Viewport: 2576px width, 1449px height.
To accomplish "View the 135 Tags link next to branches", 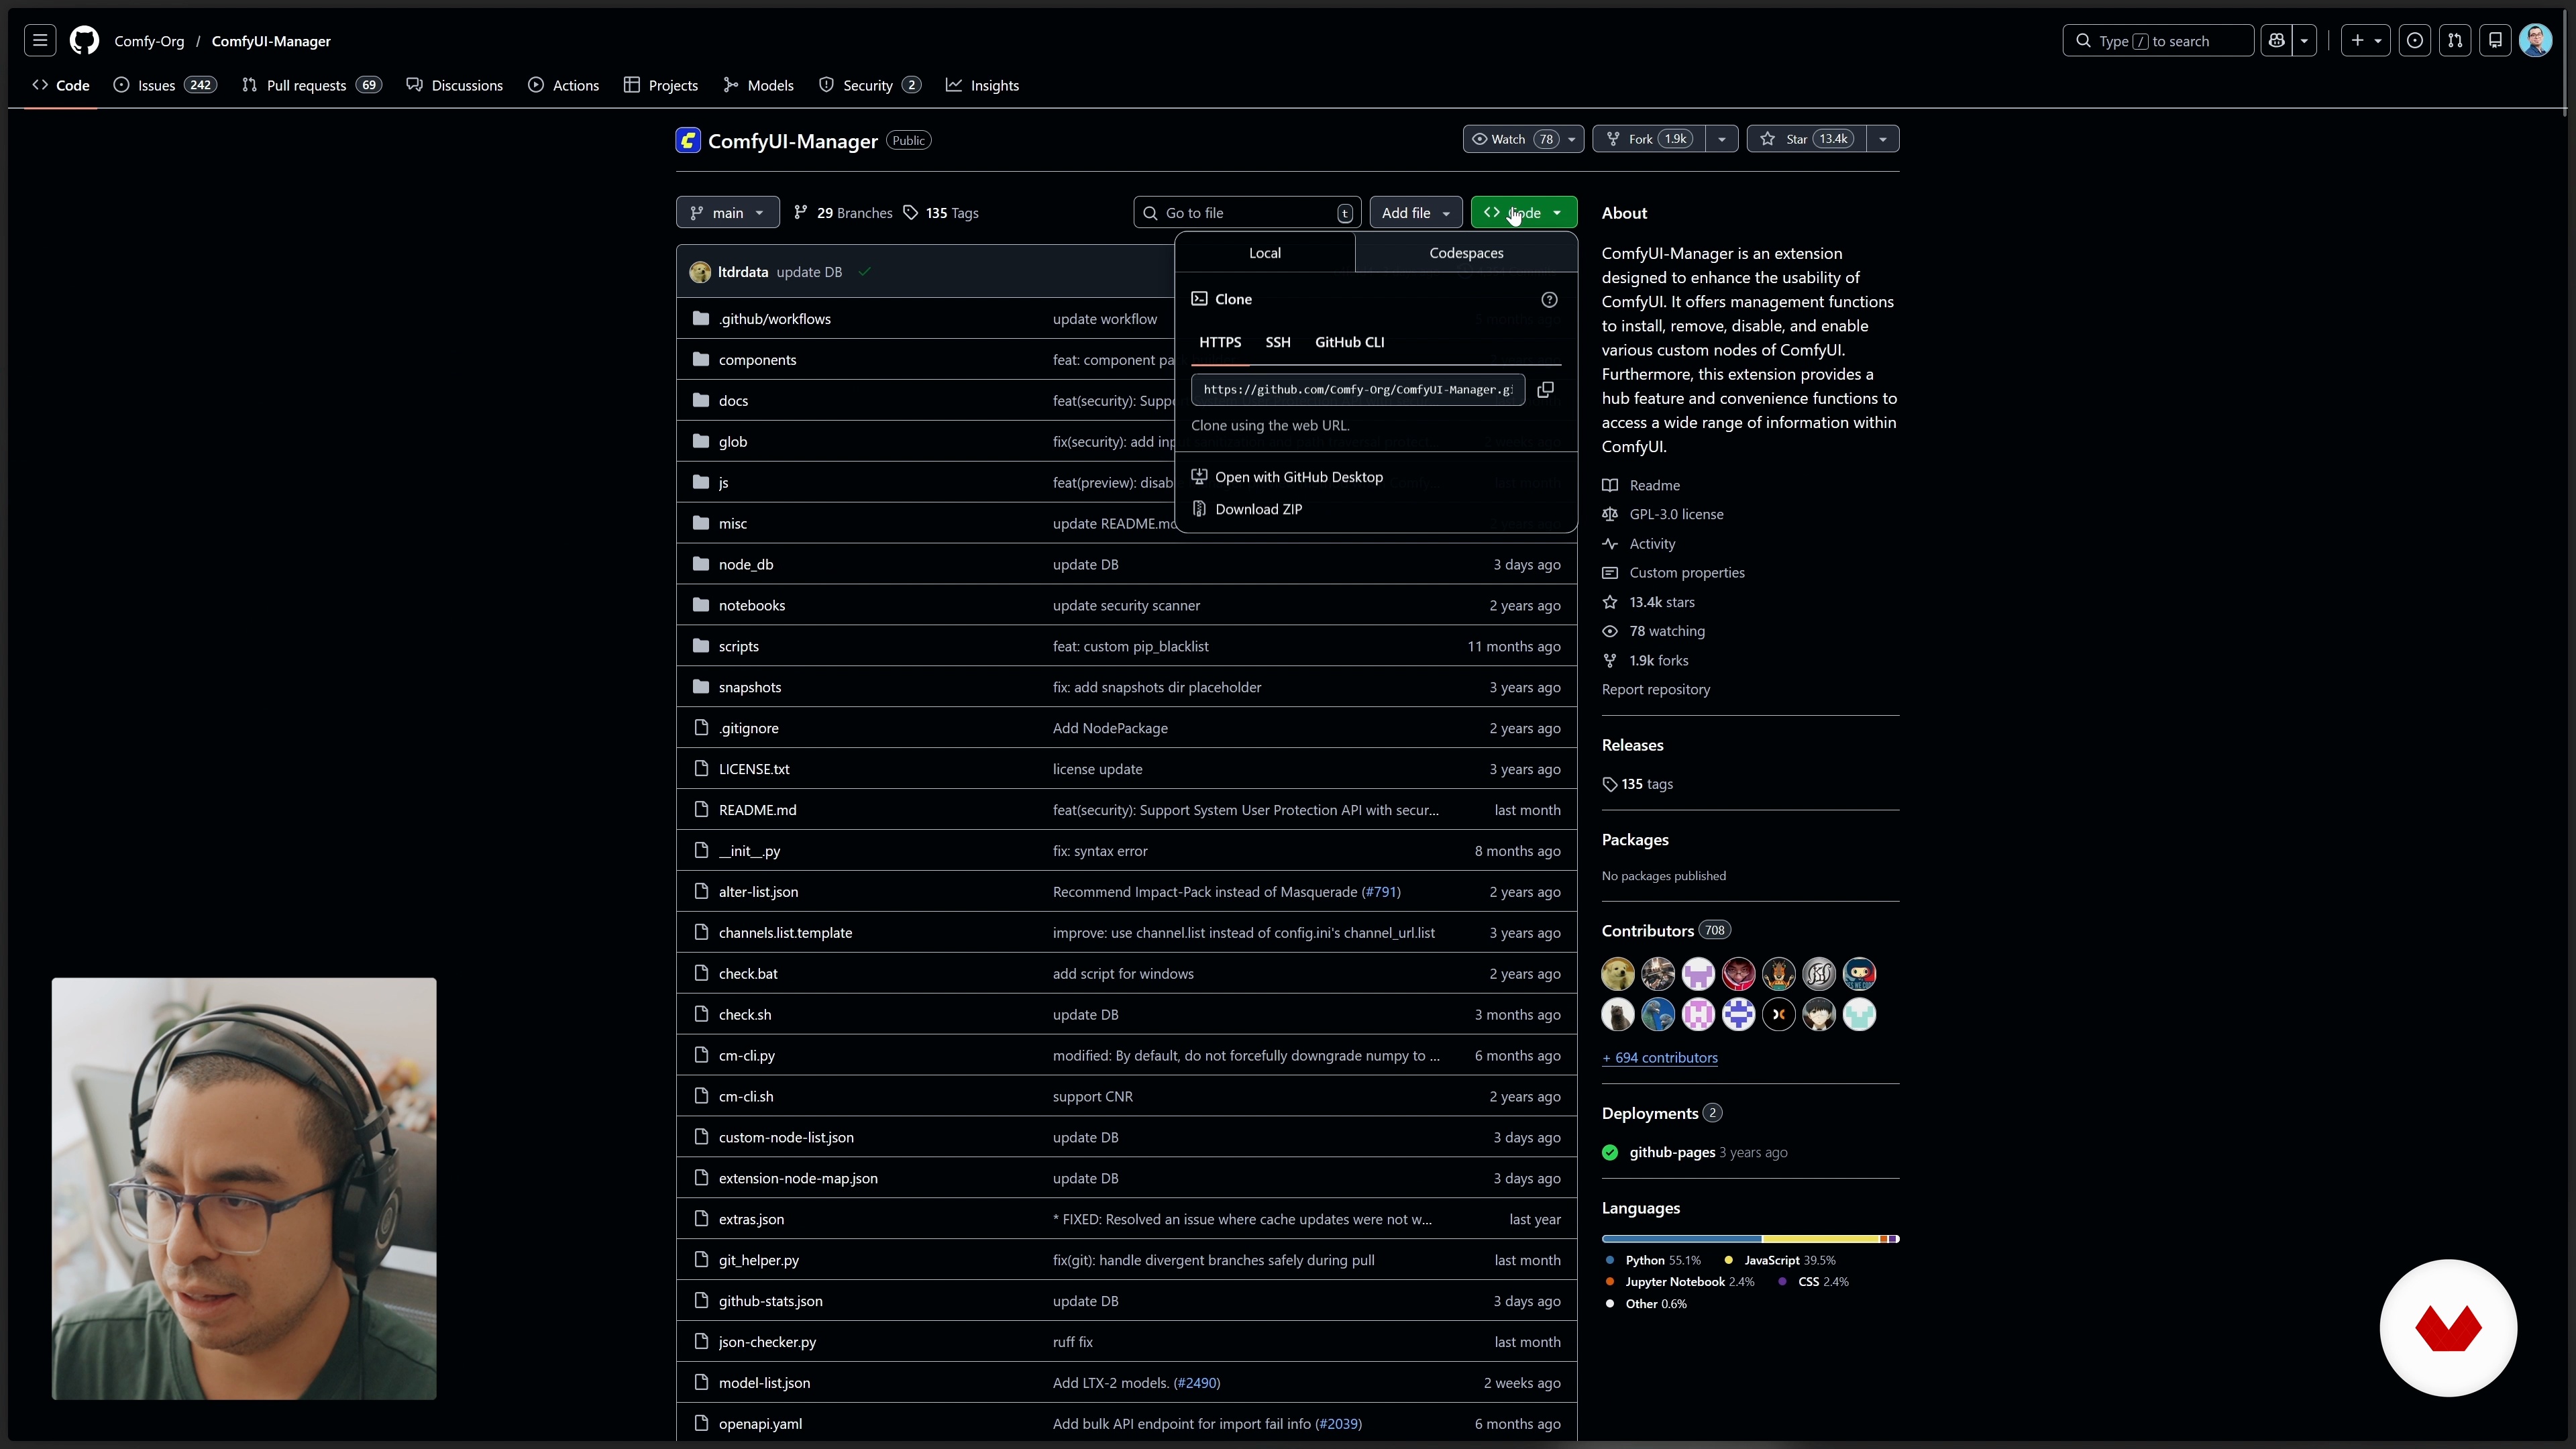I will [941, 213].
